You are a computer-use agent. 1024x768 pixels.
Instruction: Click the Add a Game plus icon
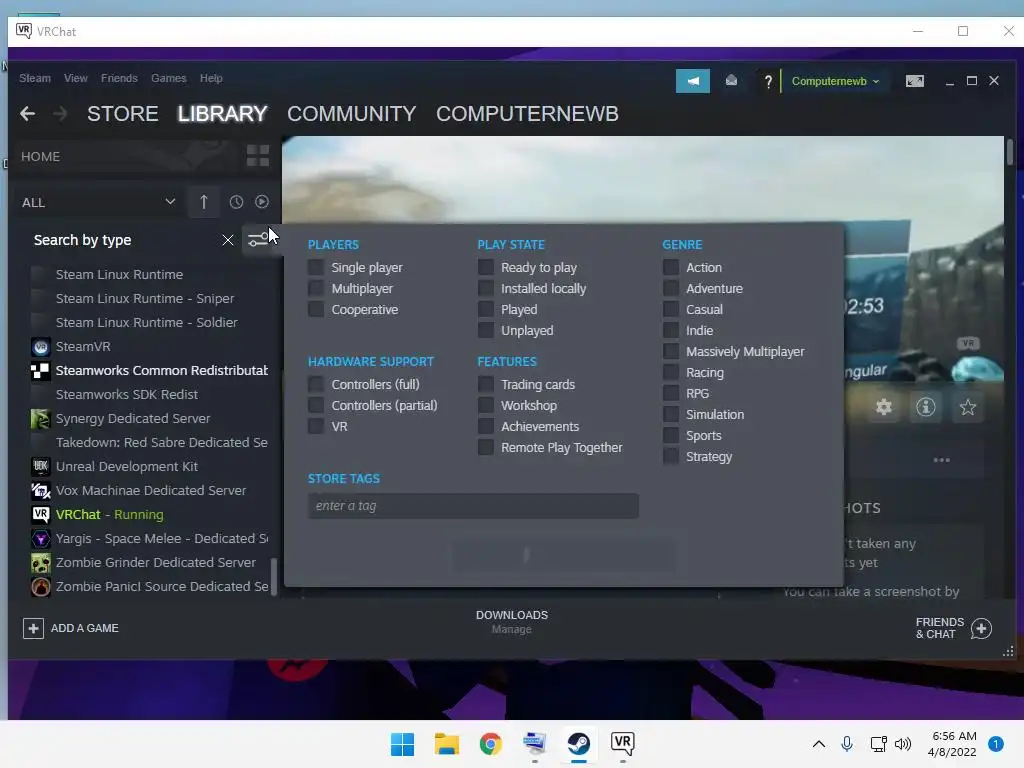[33, 628]
